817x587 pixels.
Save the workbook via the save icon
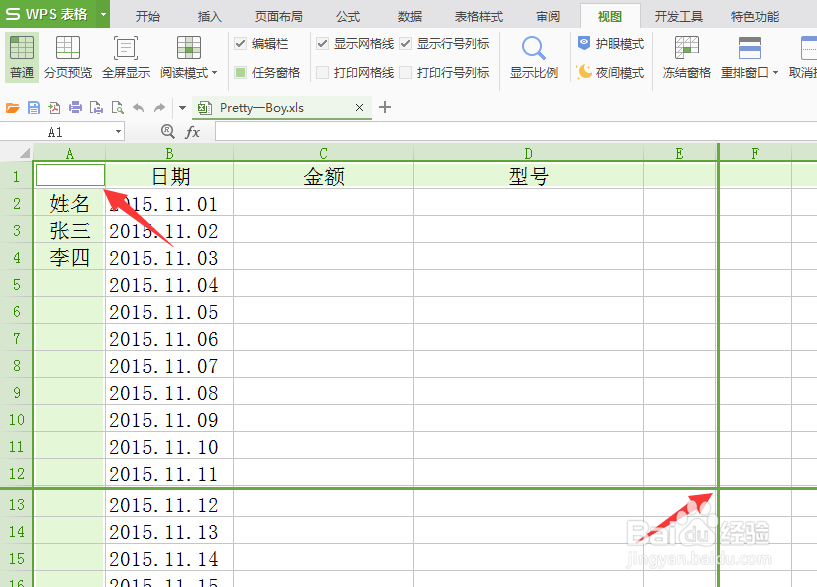tap(33, 107)
